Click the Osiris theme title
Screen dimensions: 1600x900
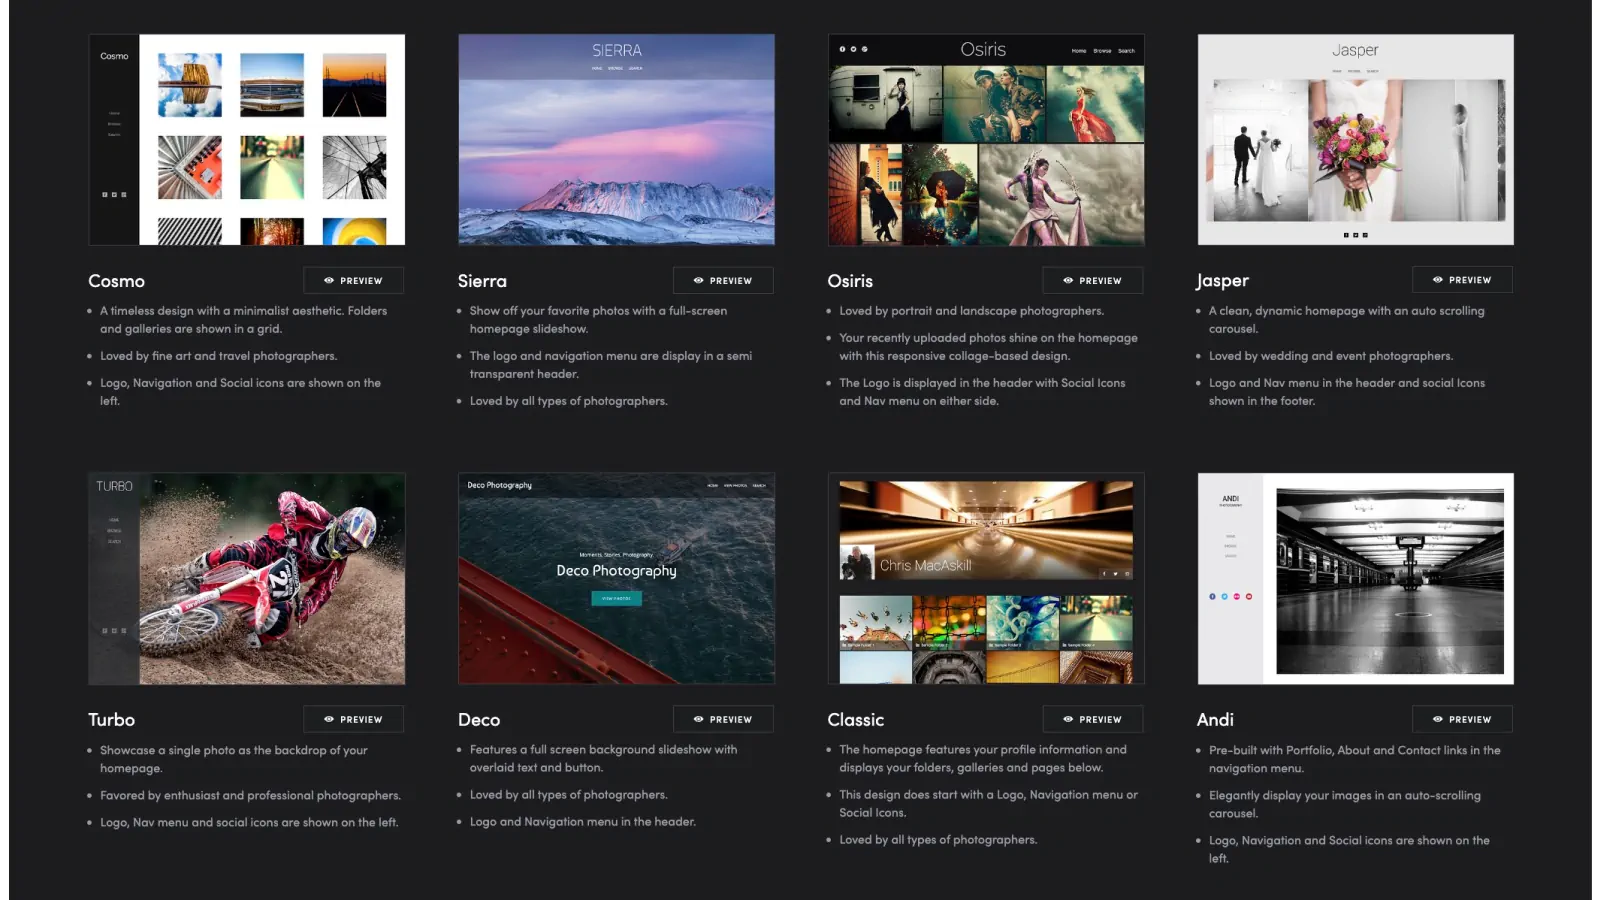(x=850, y=281)
